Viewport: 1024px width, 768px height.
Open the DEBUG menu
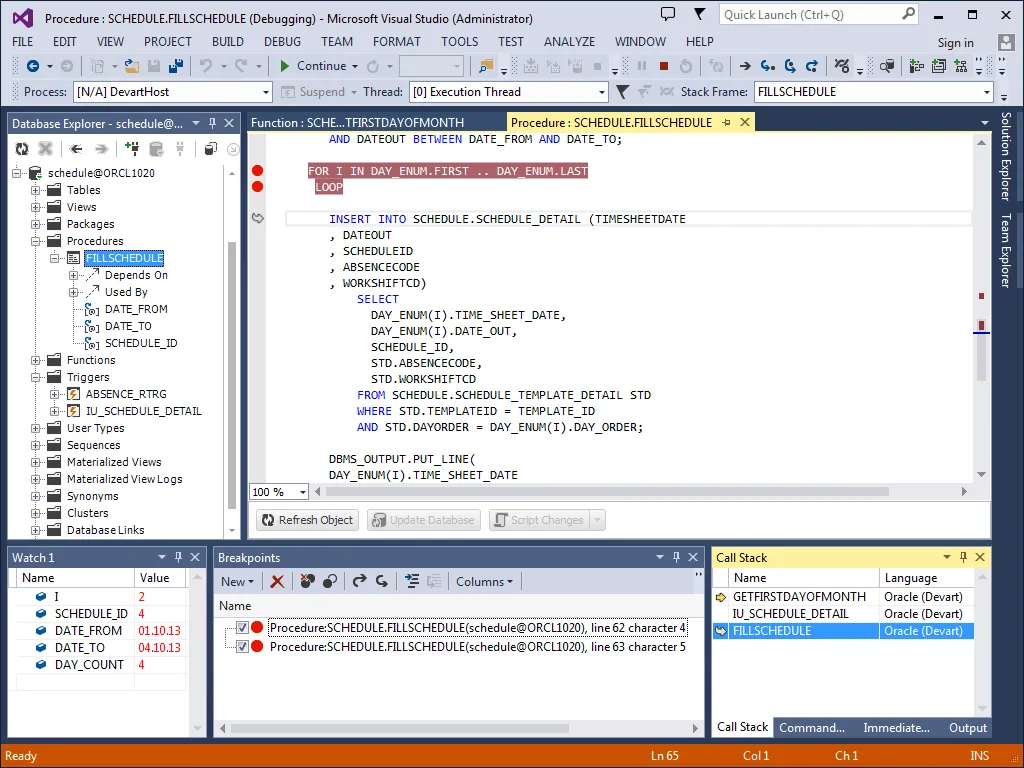point(284,41)
